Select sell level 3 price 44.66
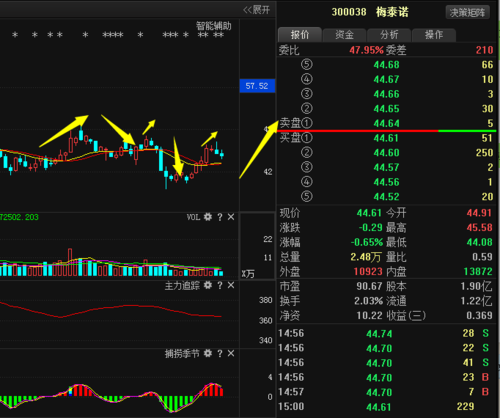 click(x=387, y=94)
